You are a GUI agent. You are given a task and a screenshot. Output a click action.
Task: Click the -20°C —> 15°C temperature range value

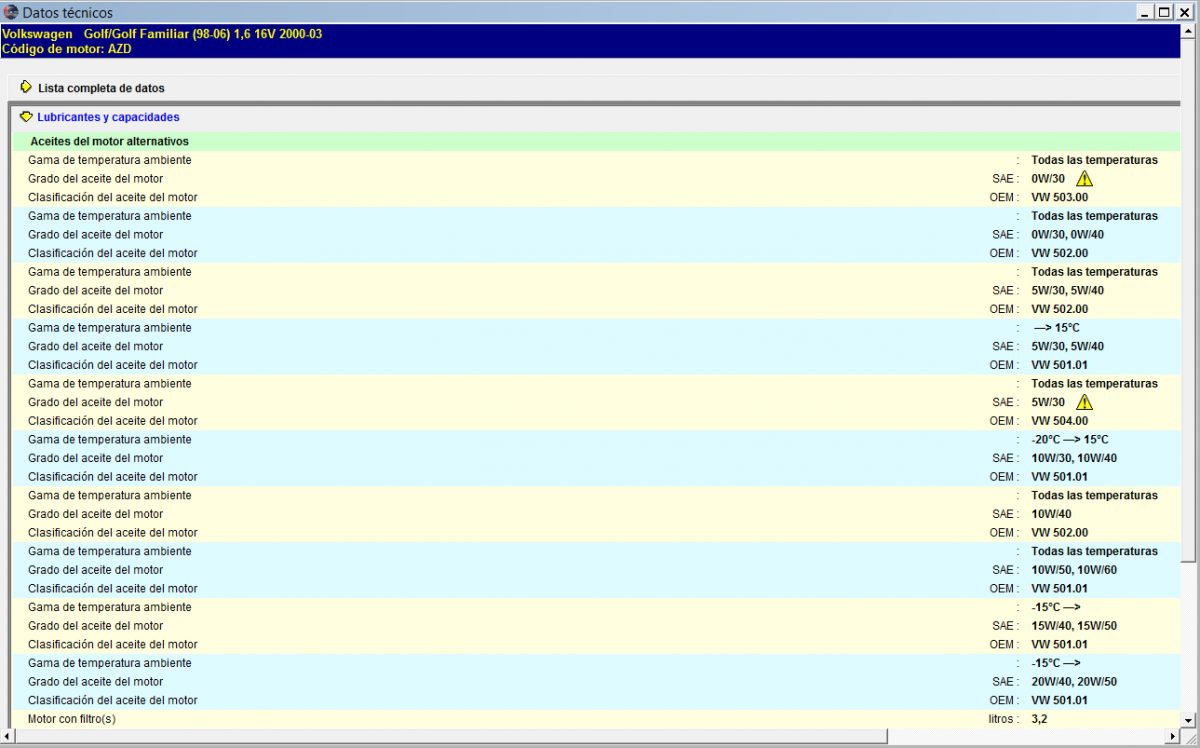click(x=1069, y=440)
